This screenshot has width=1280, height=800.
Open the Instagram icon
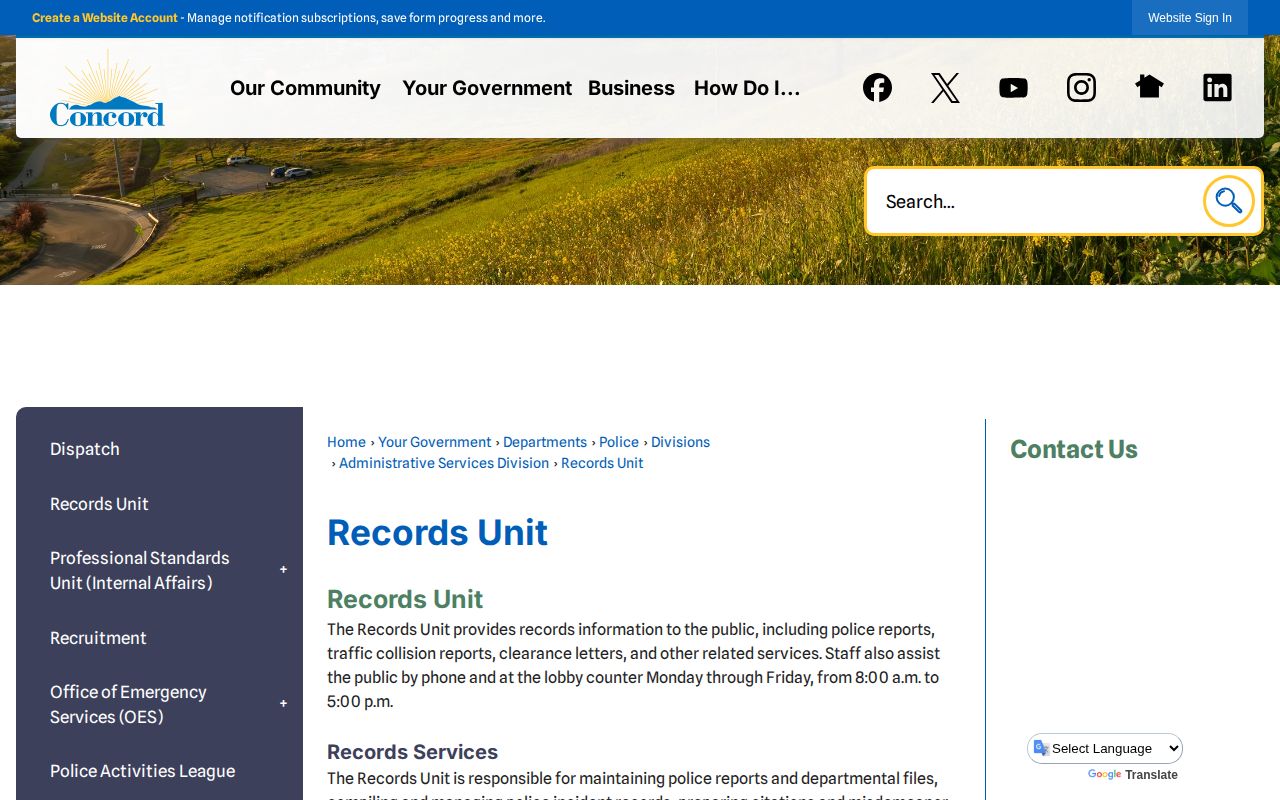click(1081, 88)
